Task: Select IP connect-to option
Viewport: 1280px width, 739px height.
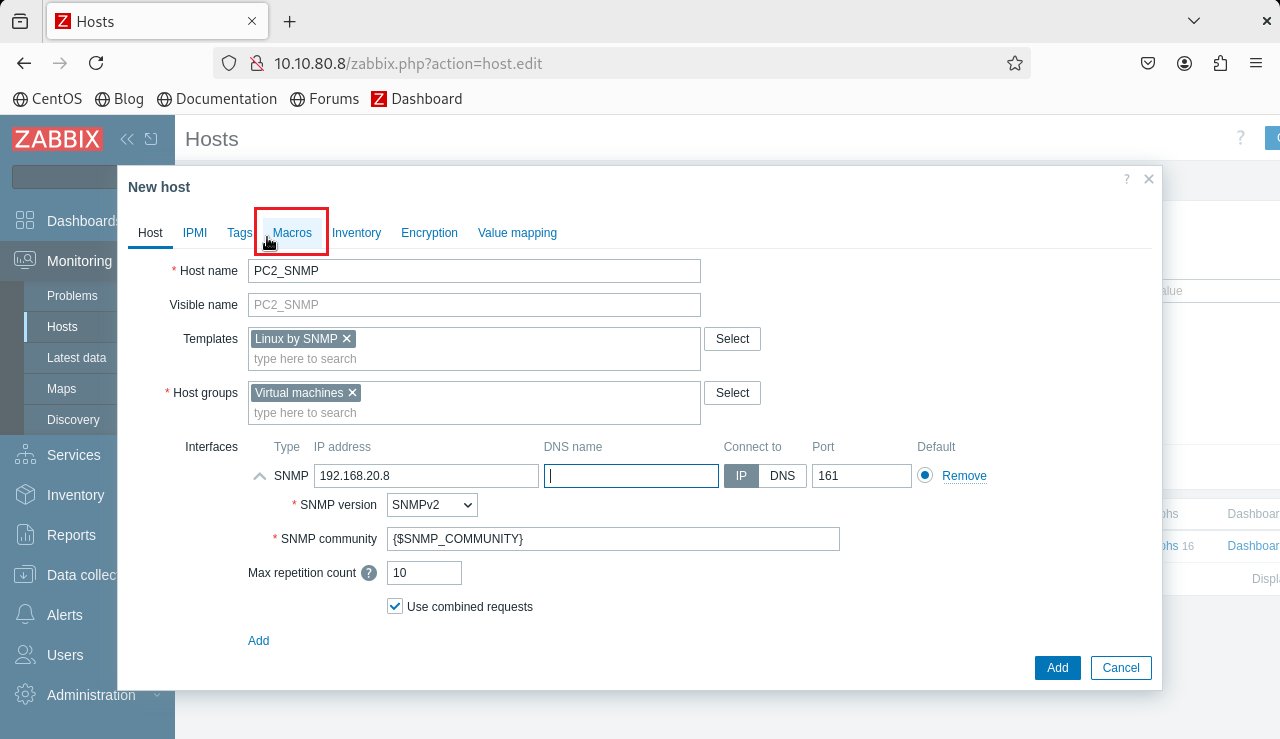Action: click(x=741, y=476)
